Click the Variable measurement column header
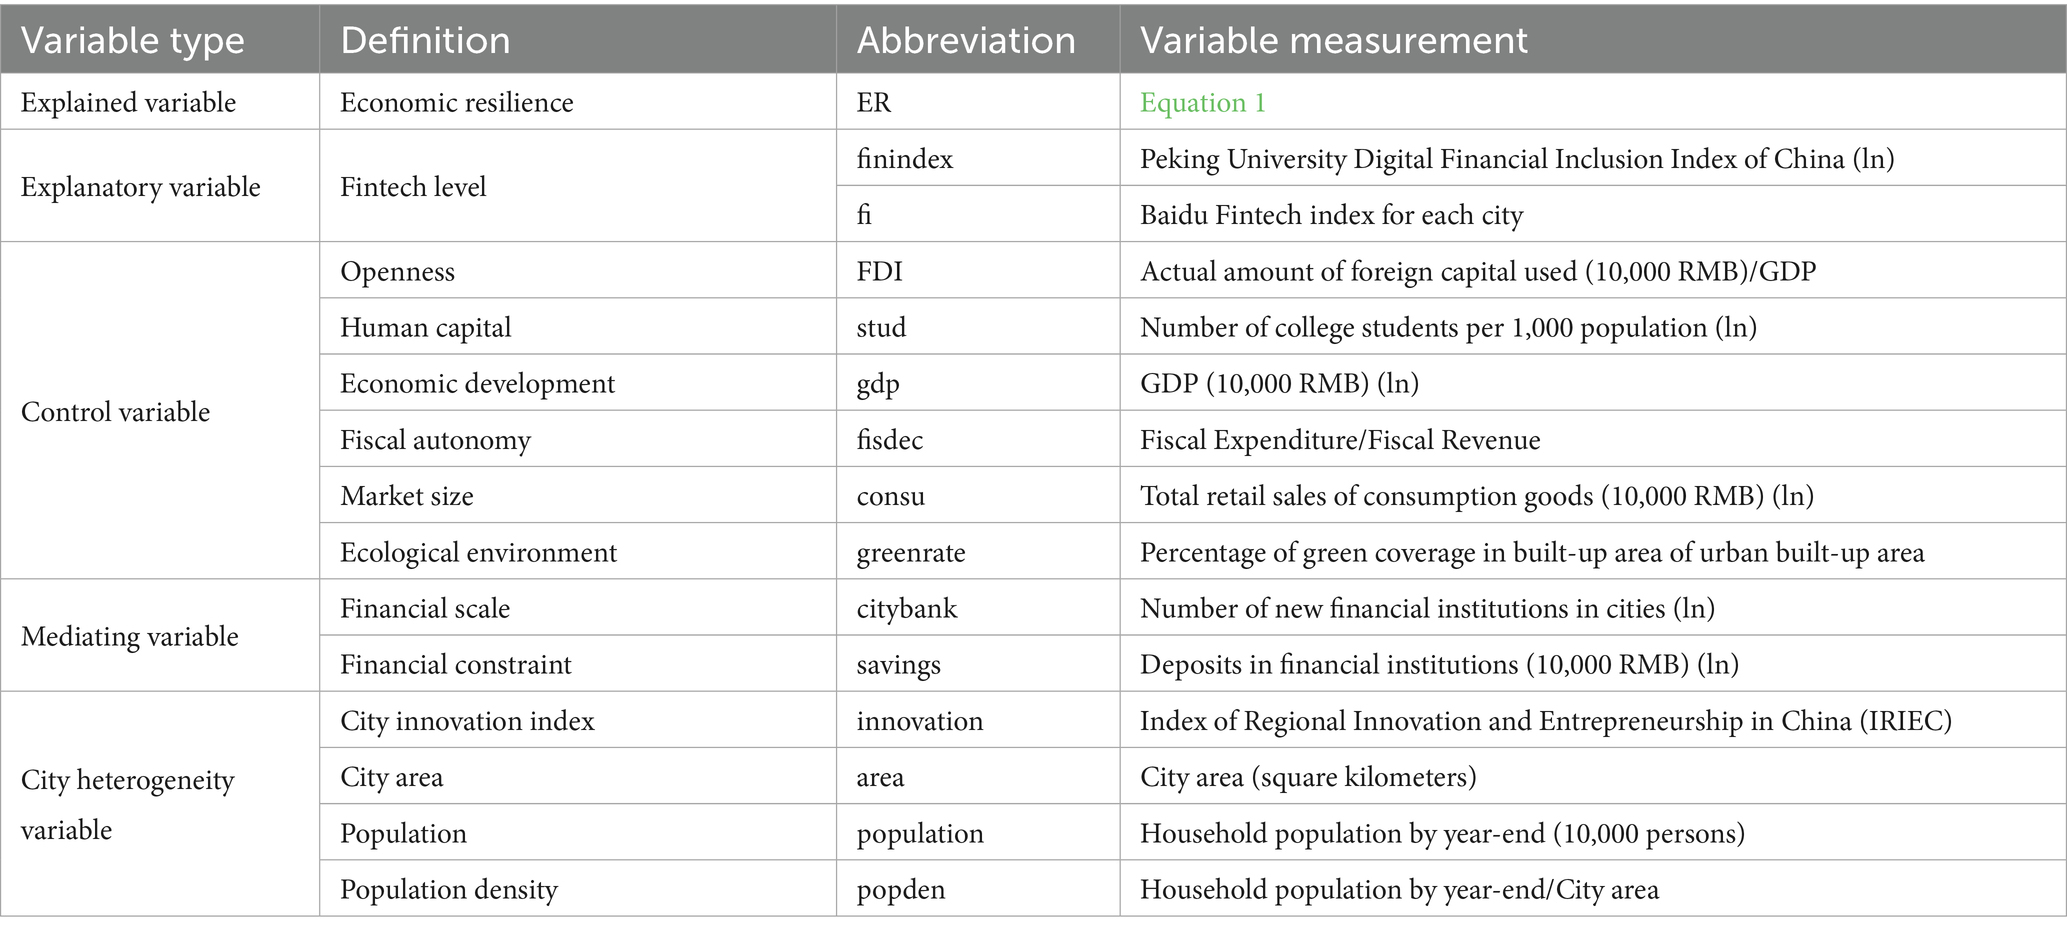The width and height of the screenshot is (2067, 934). pyautogui.click(x=1333, y=40)
